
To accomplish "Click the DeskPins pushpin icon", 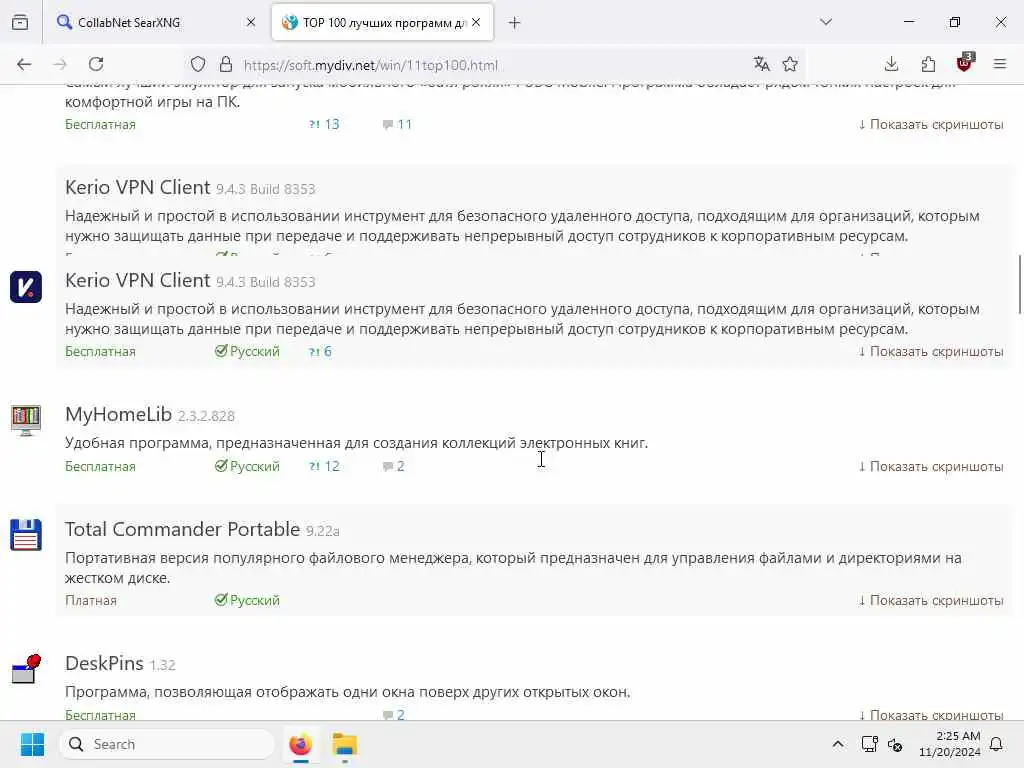I will pyautogui.click(x=26, y=669).
